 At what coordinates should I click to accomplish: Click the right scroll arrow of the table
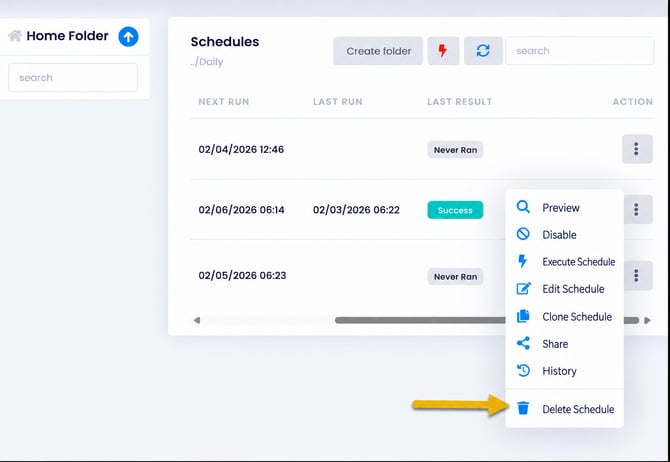(x=647, y=320)
